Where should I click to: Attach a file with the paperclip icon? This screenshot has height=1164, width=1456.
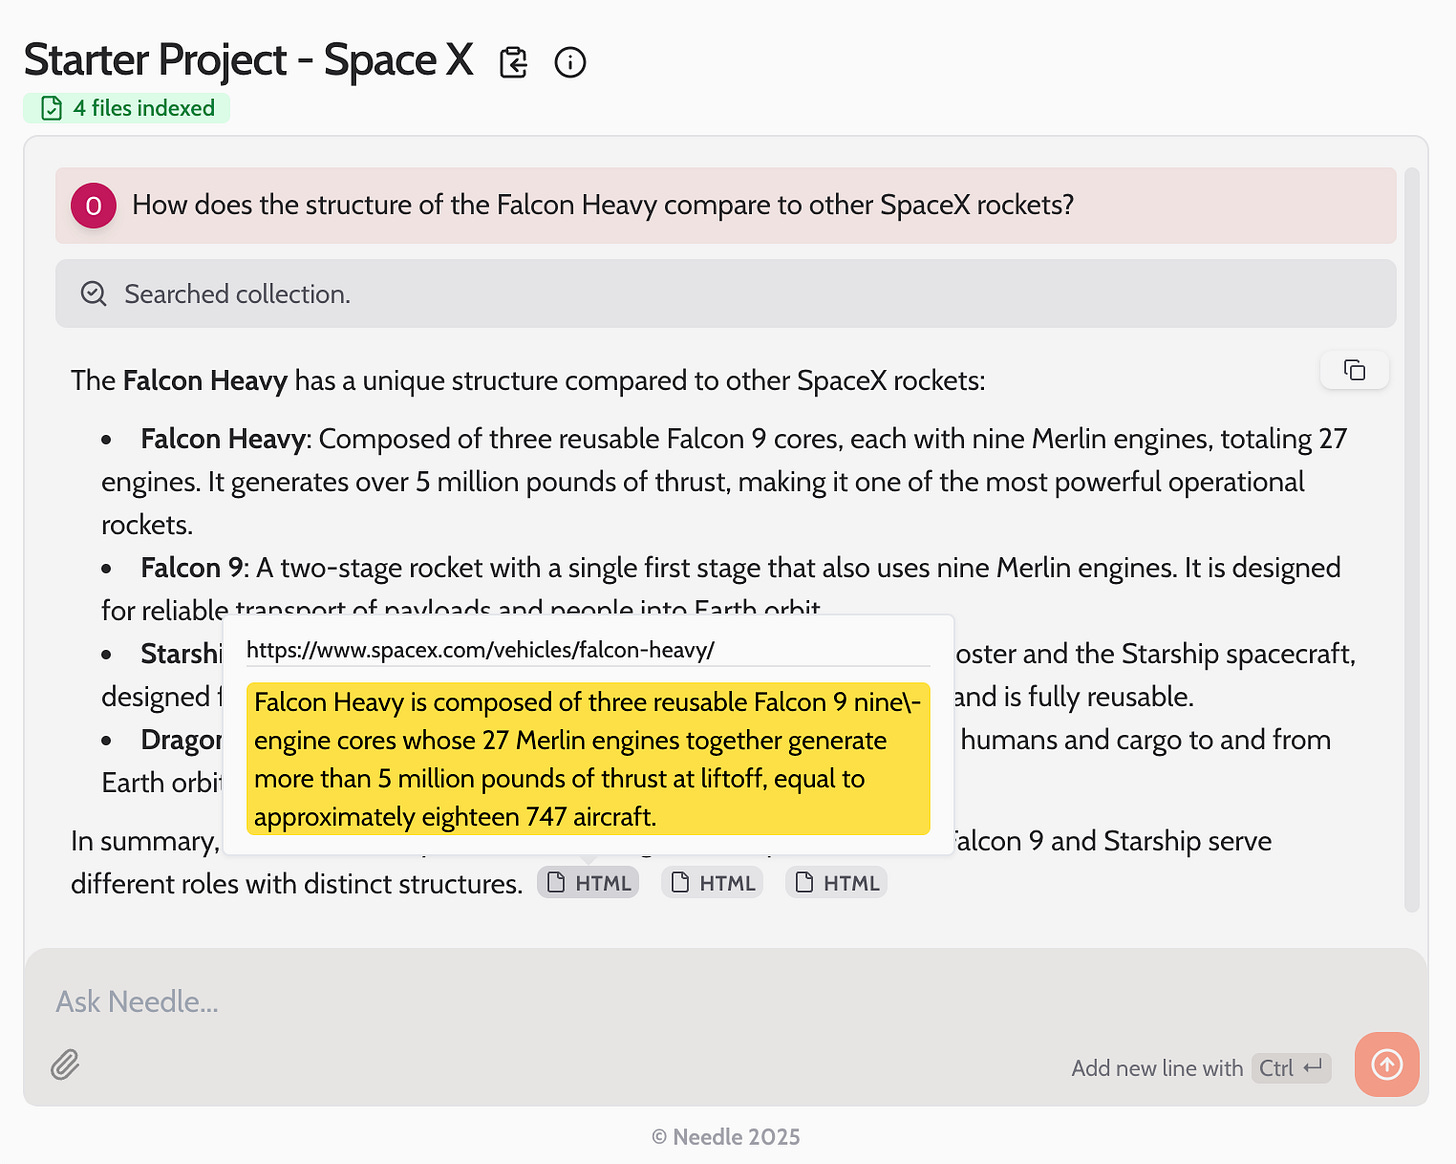65,1065
